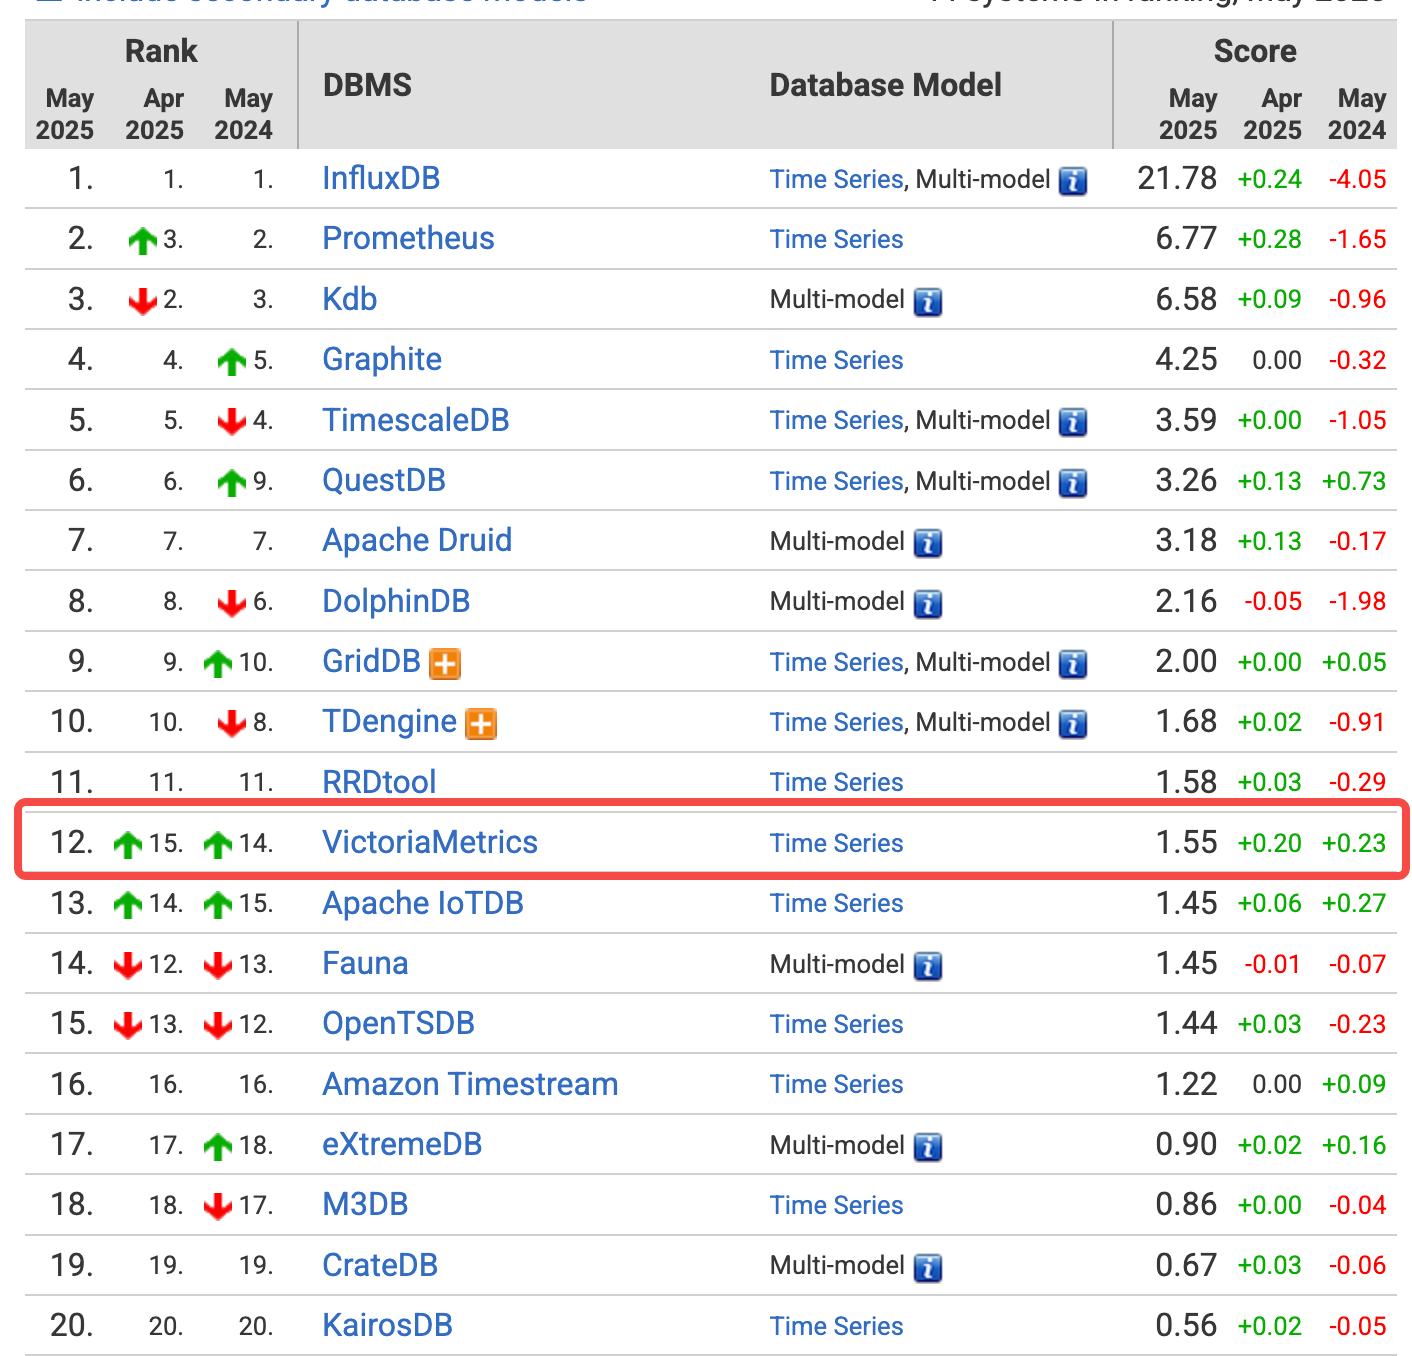Click the Time Series link in the Graphite row

[x=836, y=360]
